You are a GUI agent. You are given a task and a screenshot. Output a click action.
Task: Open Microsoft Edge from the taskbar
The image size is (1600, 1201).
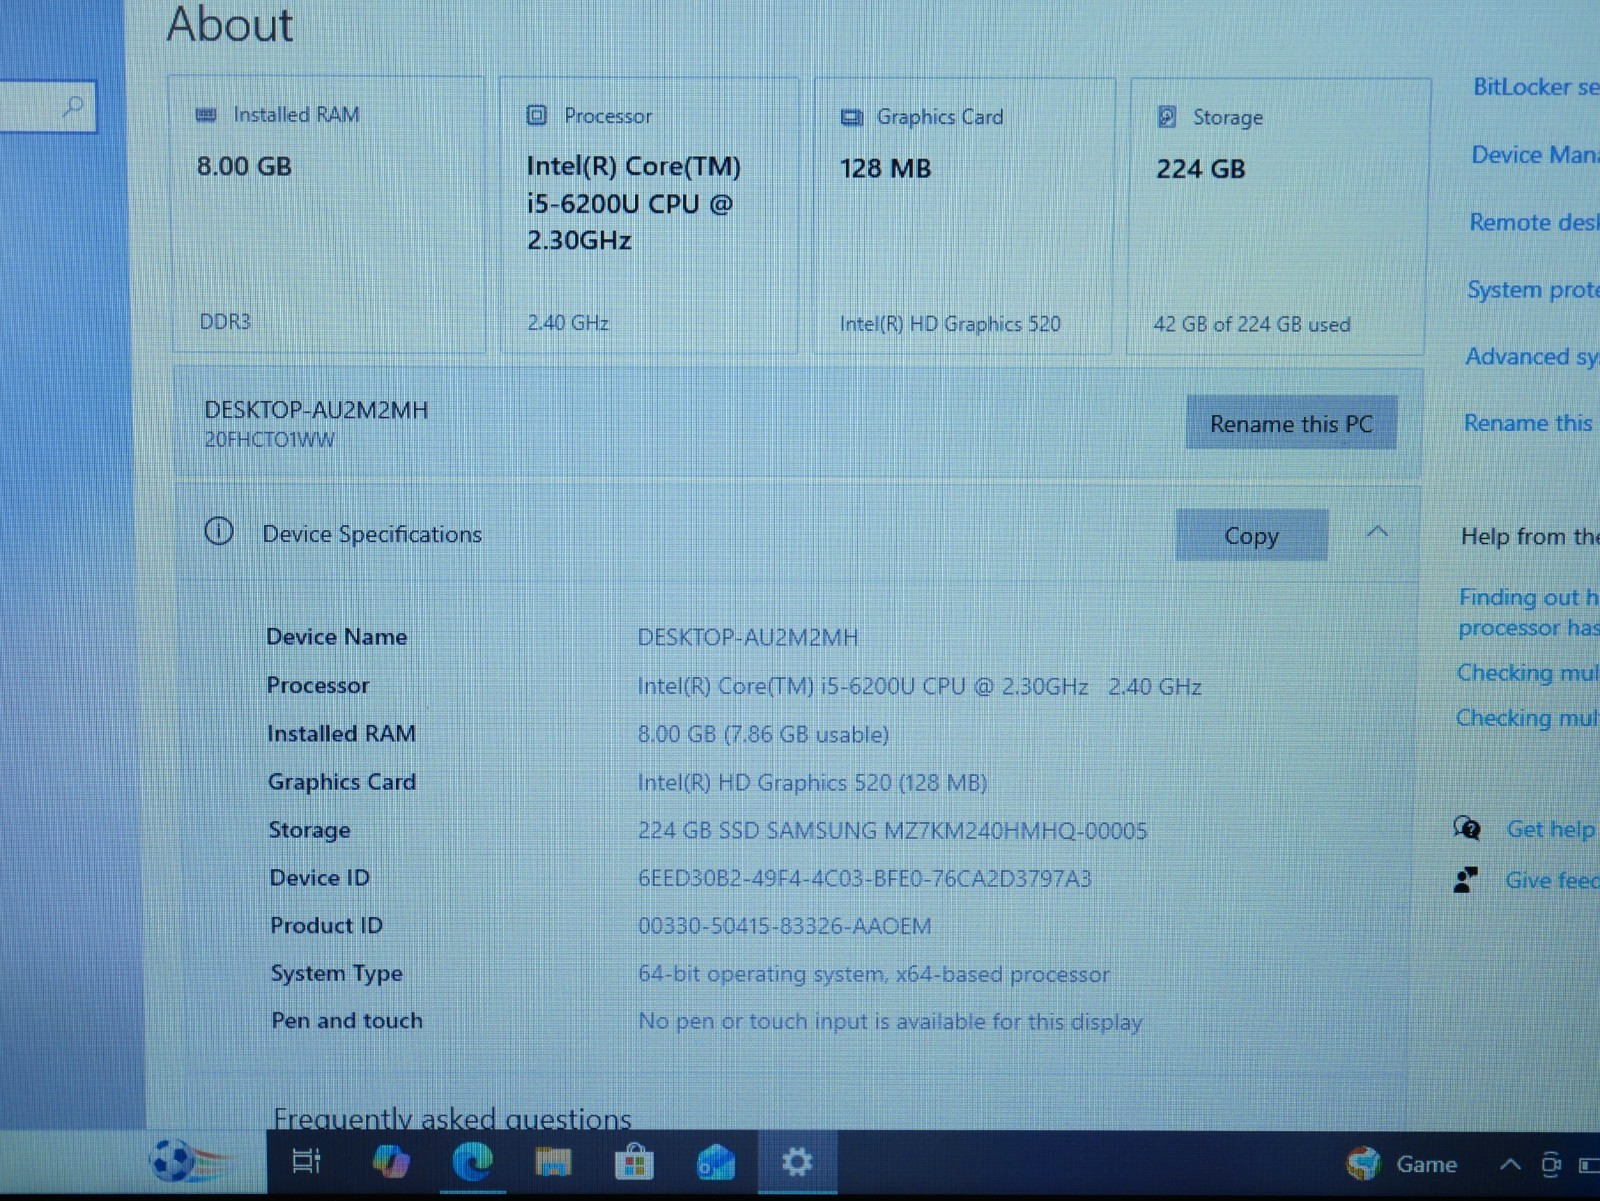[x=472, y=1161]
